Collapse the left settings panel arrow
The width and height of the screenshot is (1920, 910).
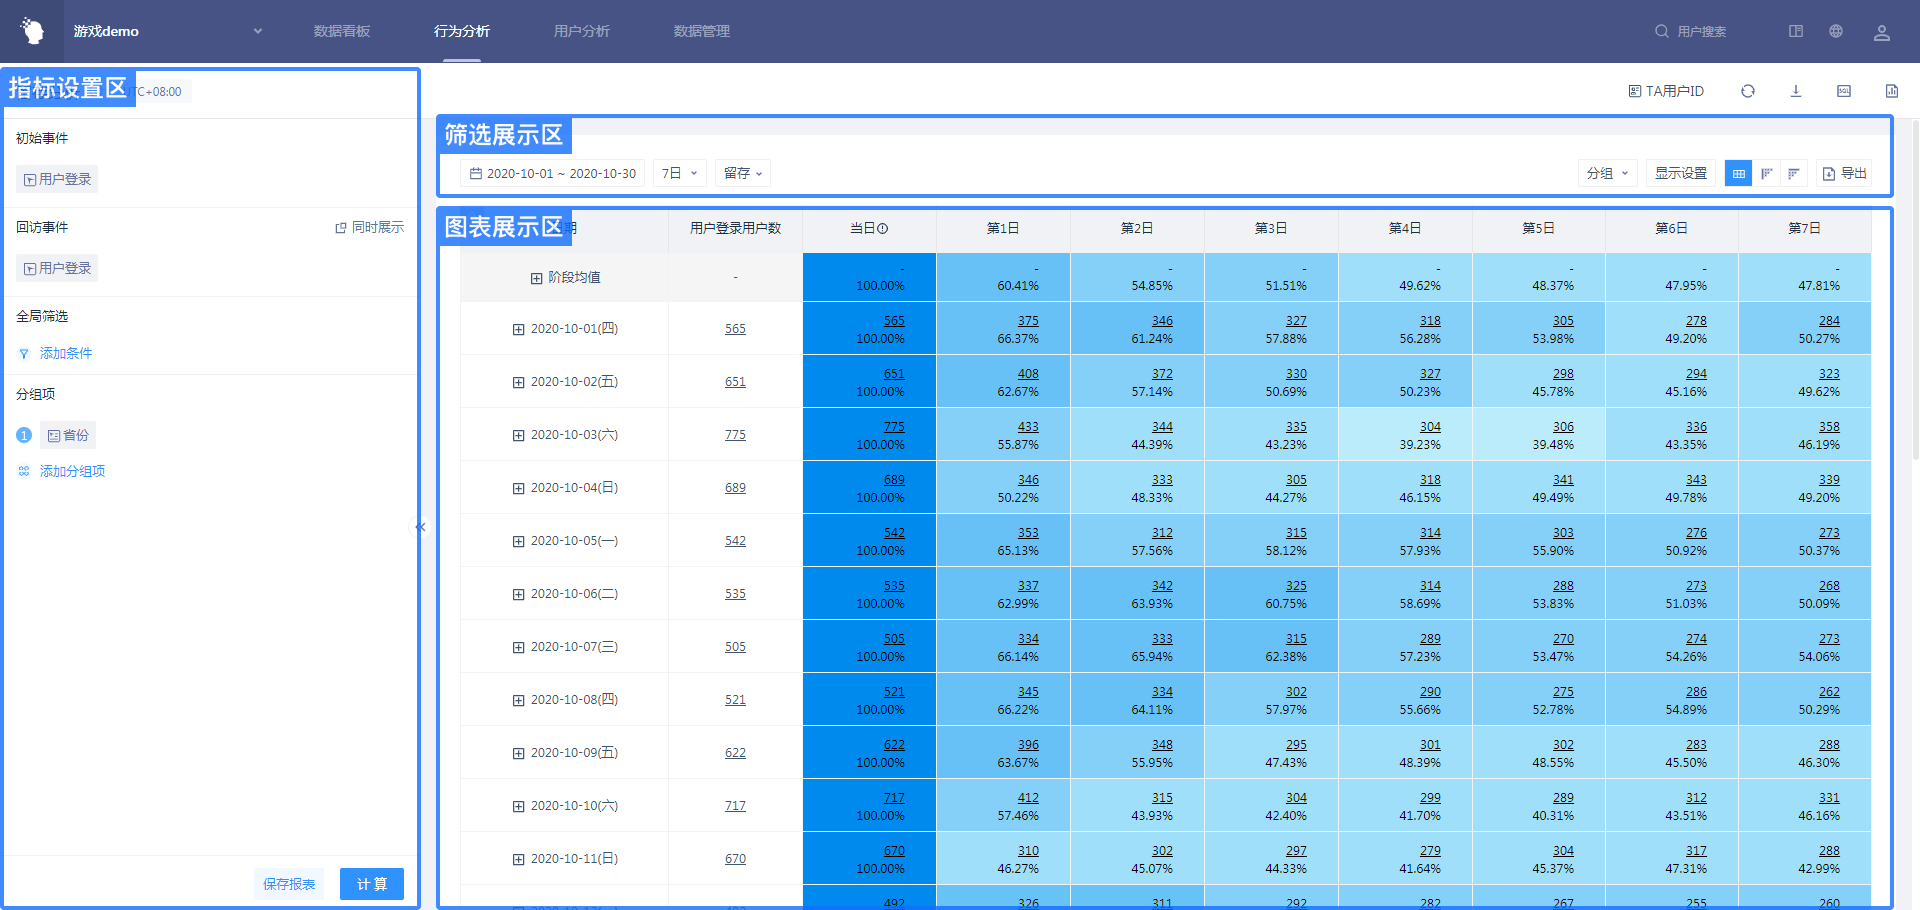[x=421, y=527]
